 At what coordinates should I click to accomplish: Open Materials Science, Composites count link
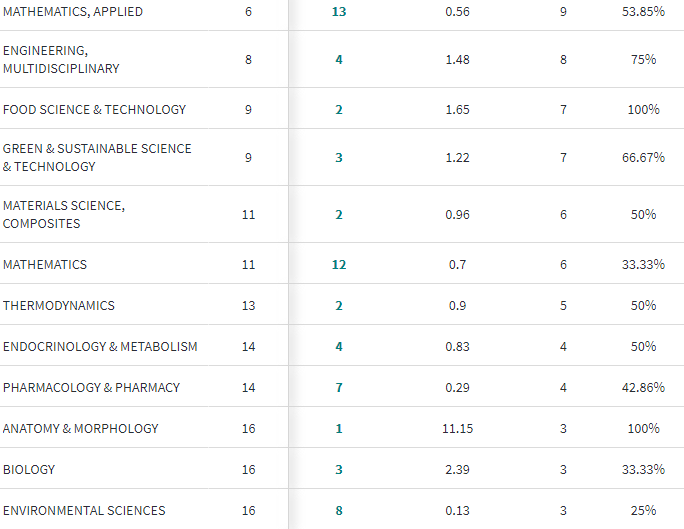click(x=338, y=215)
